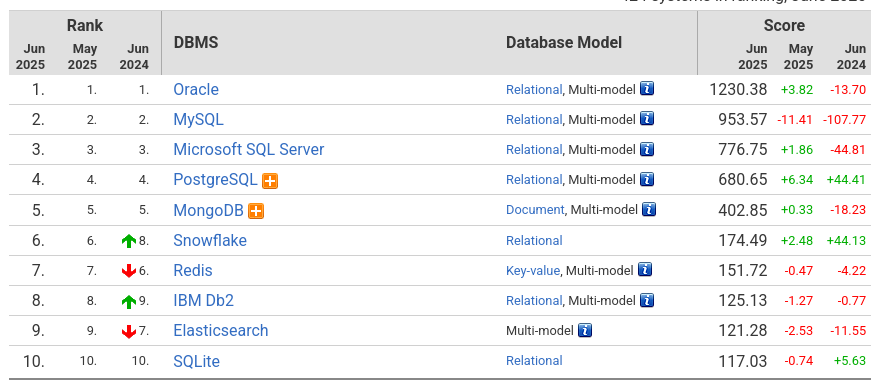This screenshot has height=384, width=876.
Task: Click Relational model link in Snowflake row
Action: coord(534,240)
